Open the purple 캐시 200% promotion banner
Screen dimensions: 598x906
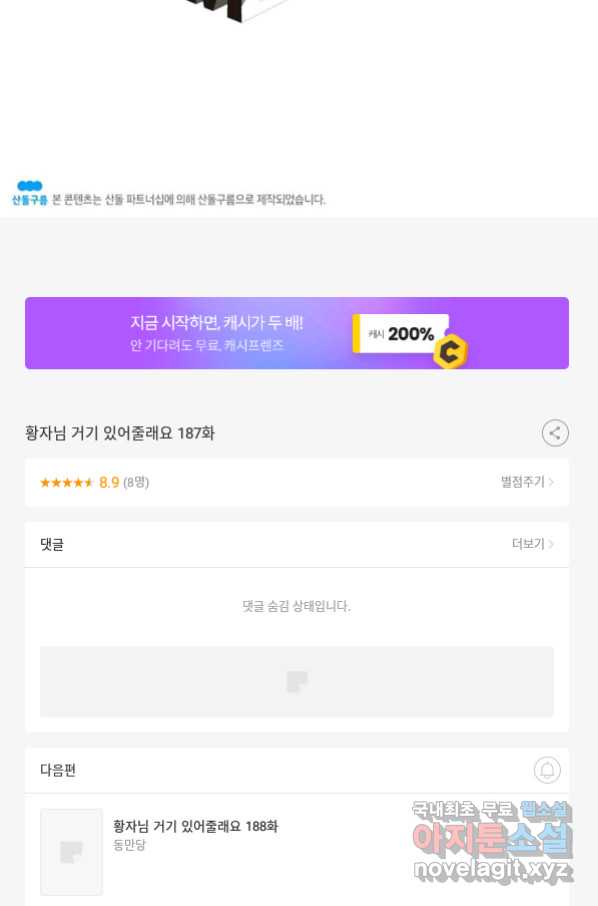(297, 333)
